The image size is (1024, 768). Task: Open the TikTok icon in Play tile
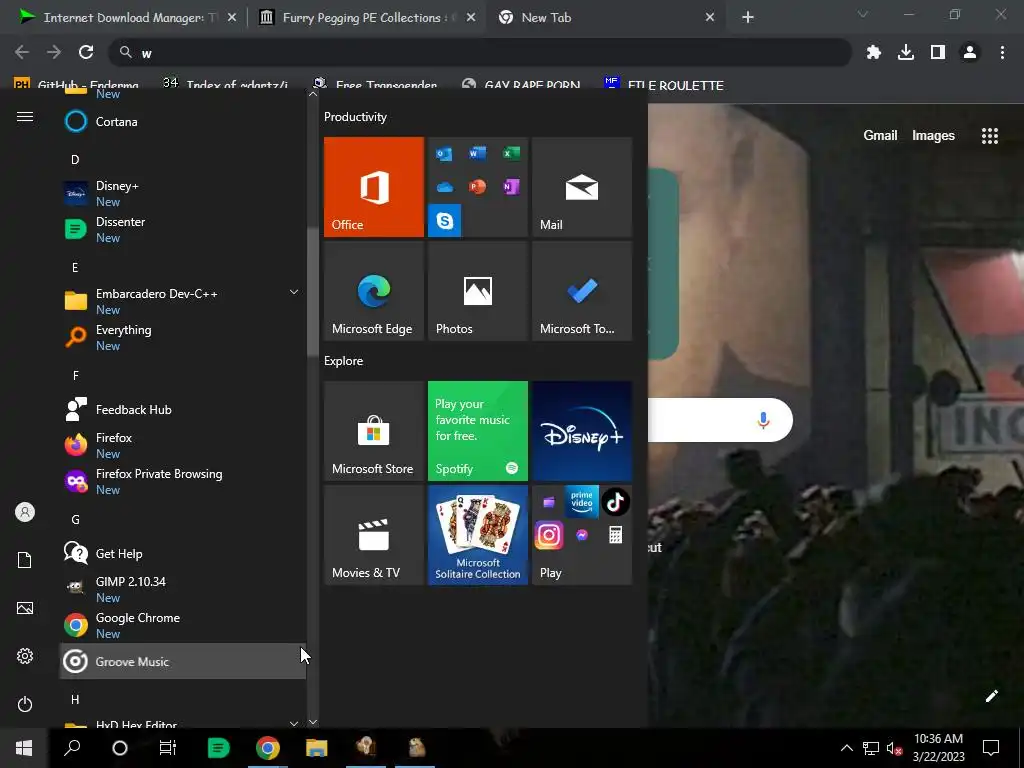(x=615, y=502)
